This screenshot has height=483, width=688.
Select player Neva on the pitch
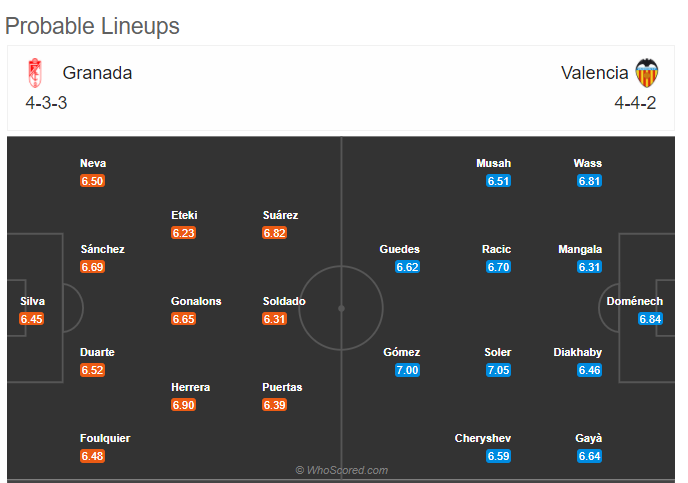(93, 163)
